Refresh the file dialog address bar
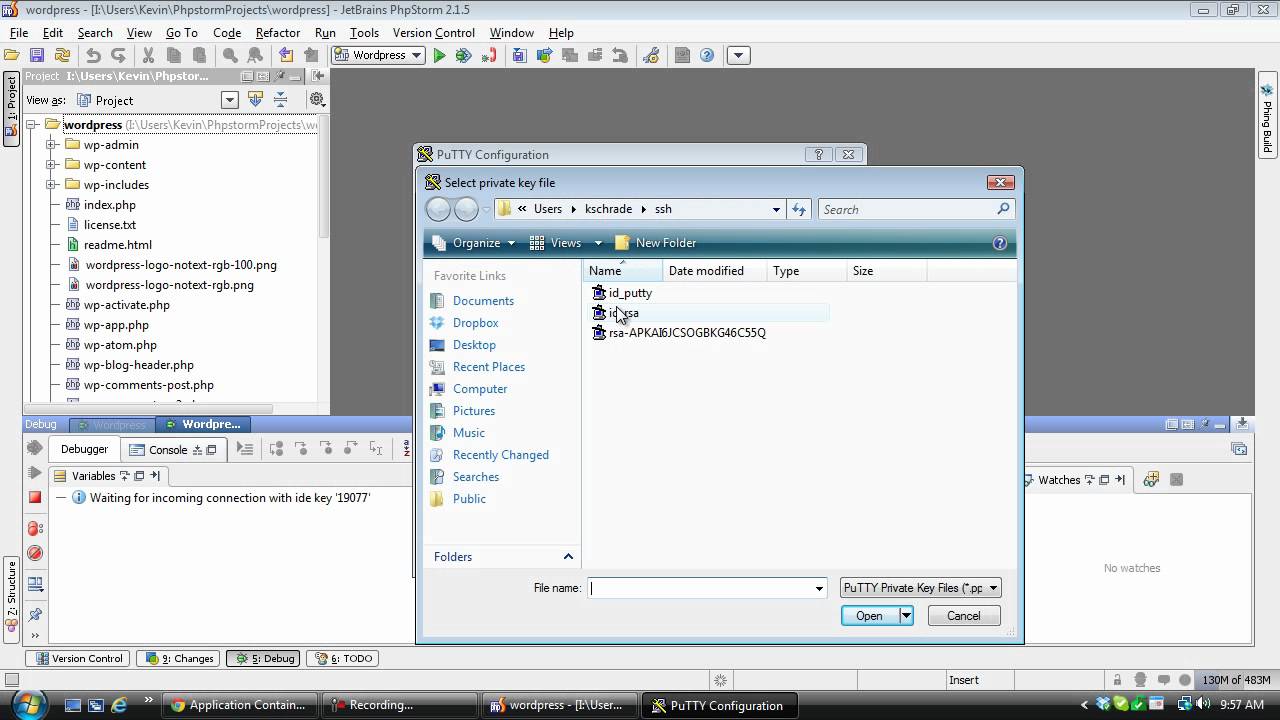This screenshot has width=1280, height=720. point(798,209)
